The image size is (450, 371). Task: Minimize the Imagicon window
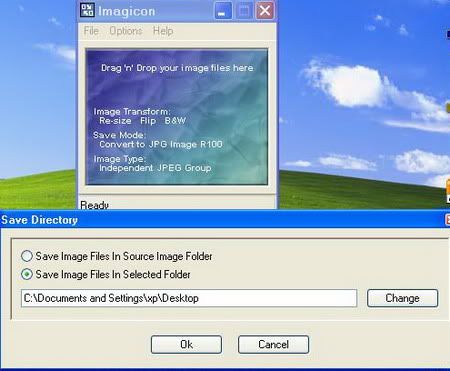(223, 11)
